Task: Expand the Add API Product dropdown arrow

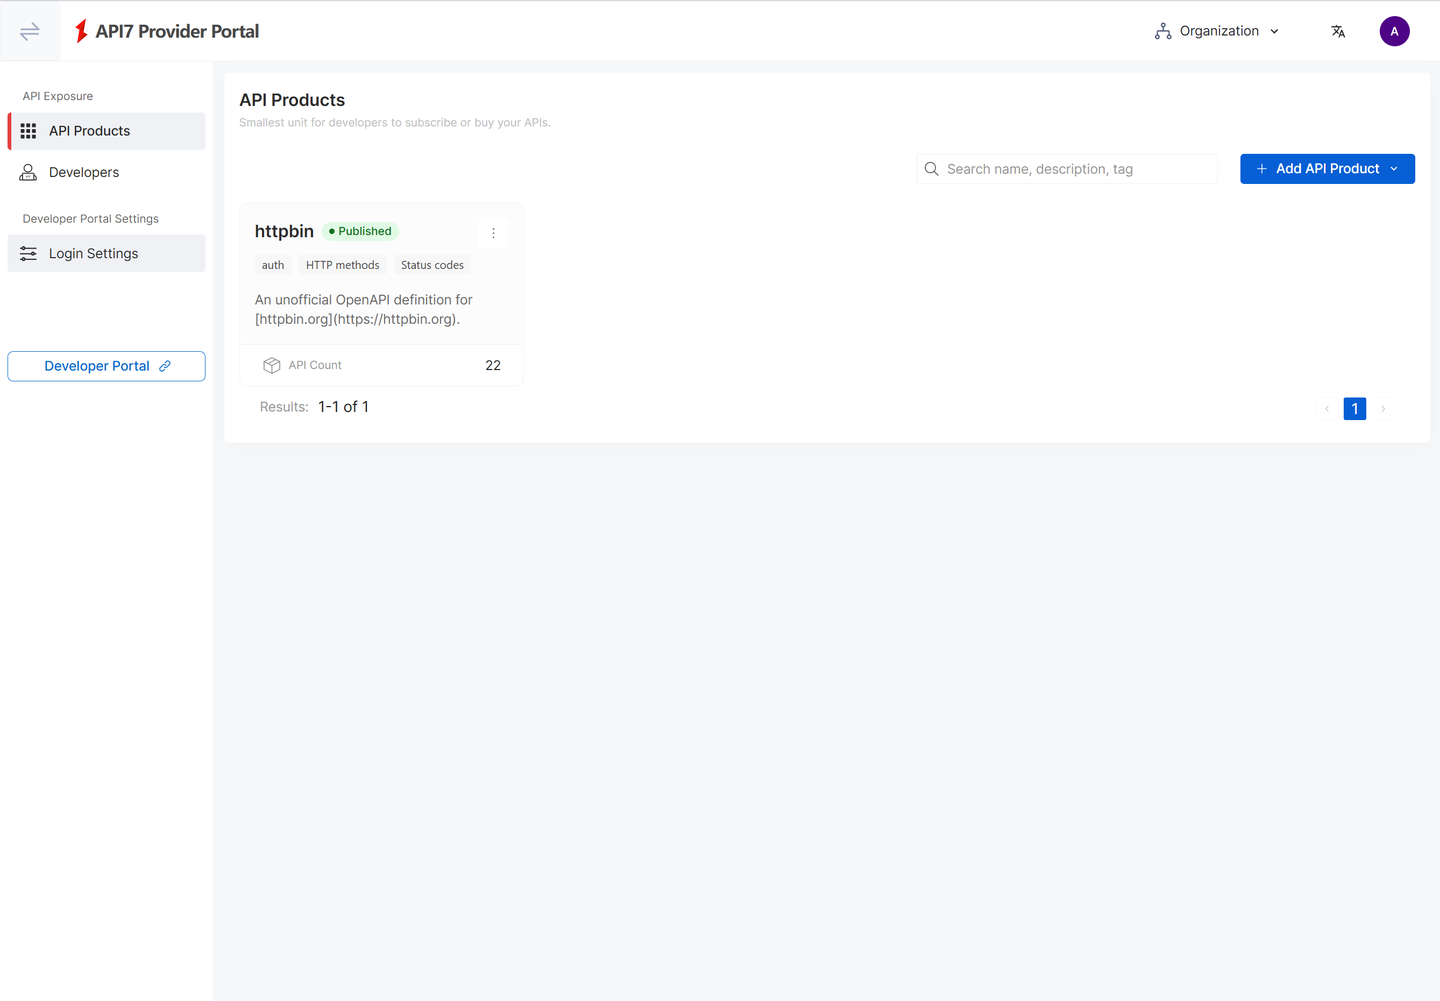Action: tap(1395, 168)
